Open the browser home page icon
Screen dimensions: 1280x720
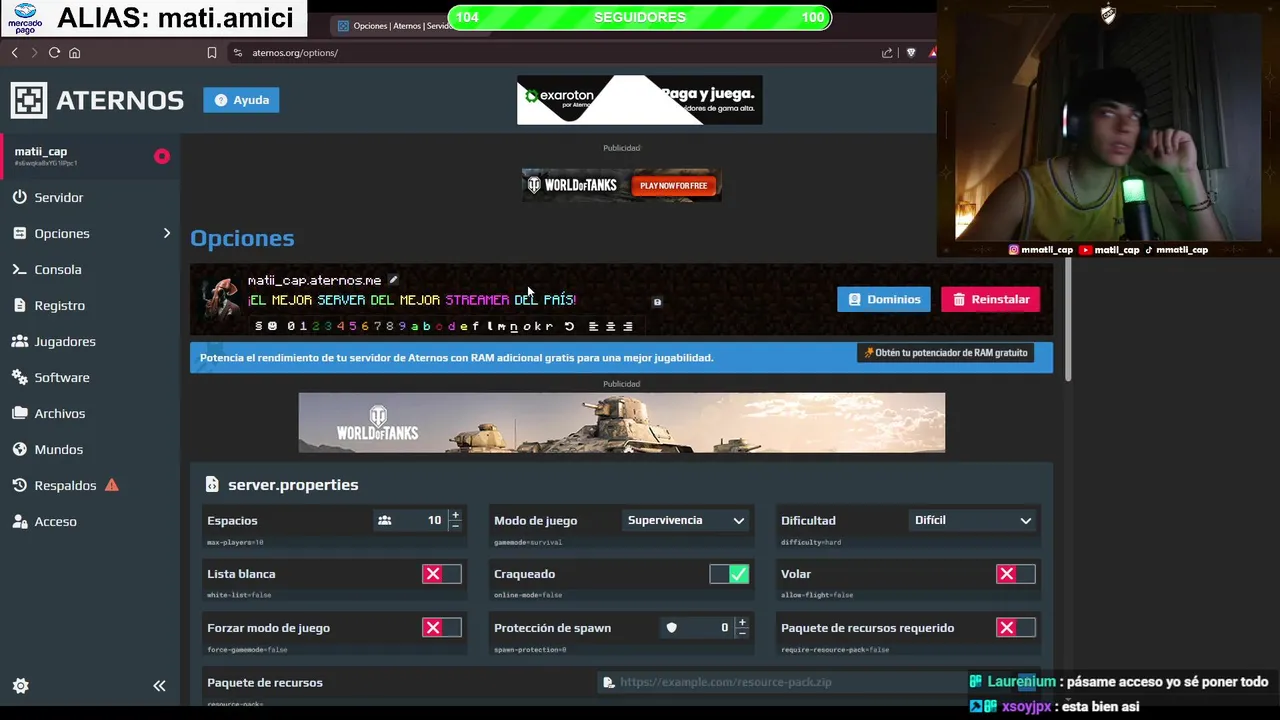tap(74, 53)
